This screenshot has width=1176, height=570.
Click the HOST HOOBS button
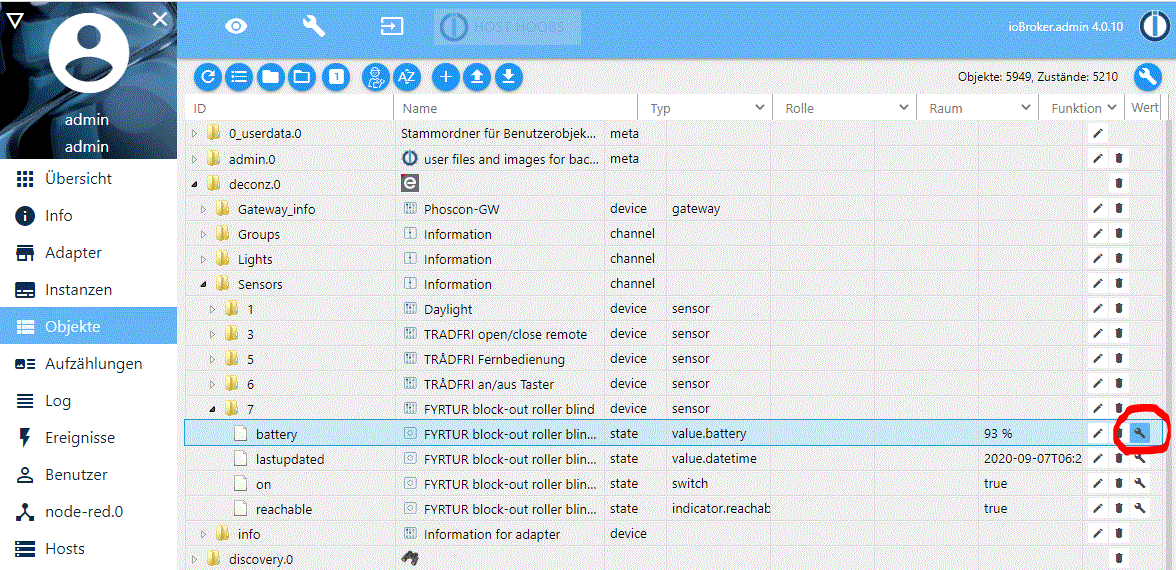click(x=507, y=27)
